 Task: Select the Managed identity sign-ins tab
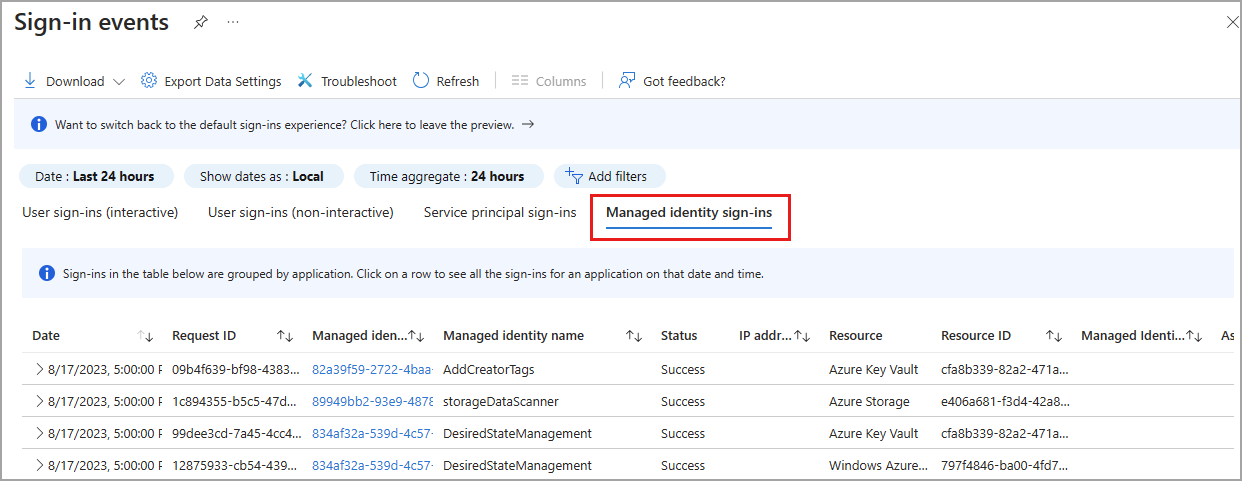pyautogui.click(x=689, y=213)
